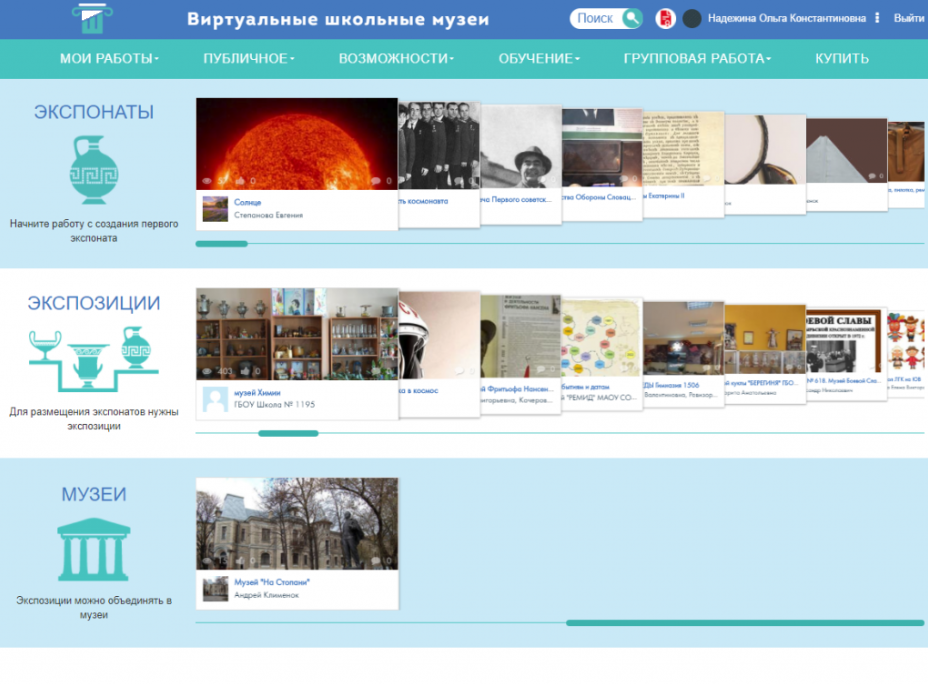928x684 pixels.
Task: Open the red PDF document icon
Action: [665, 18]
